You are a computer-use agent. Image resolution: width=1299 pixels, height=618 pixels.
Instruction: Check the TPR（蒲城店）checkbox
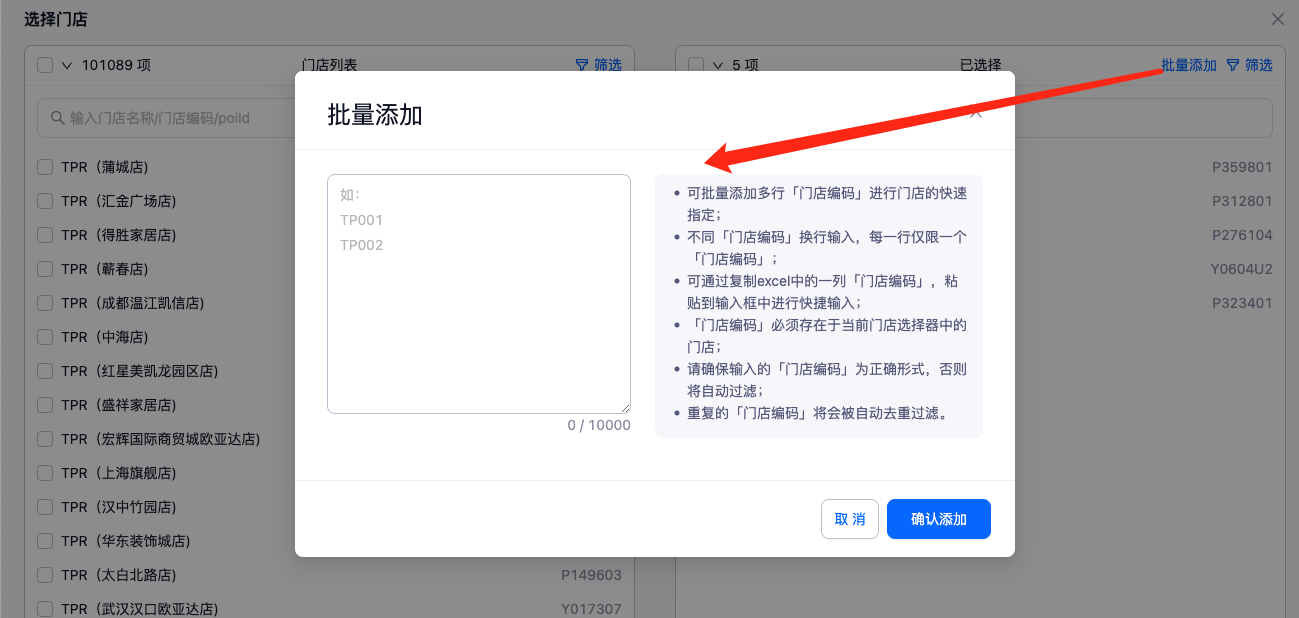point(45,167)
